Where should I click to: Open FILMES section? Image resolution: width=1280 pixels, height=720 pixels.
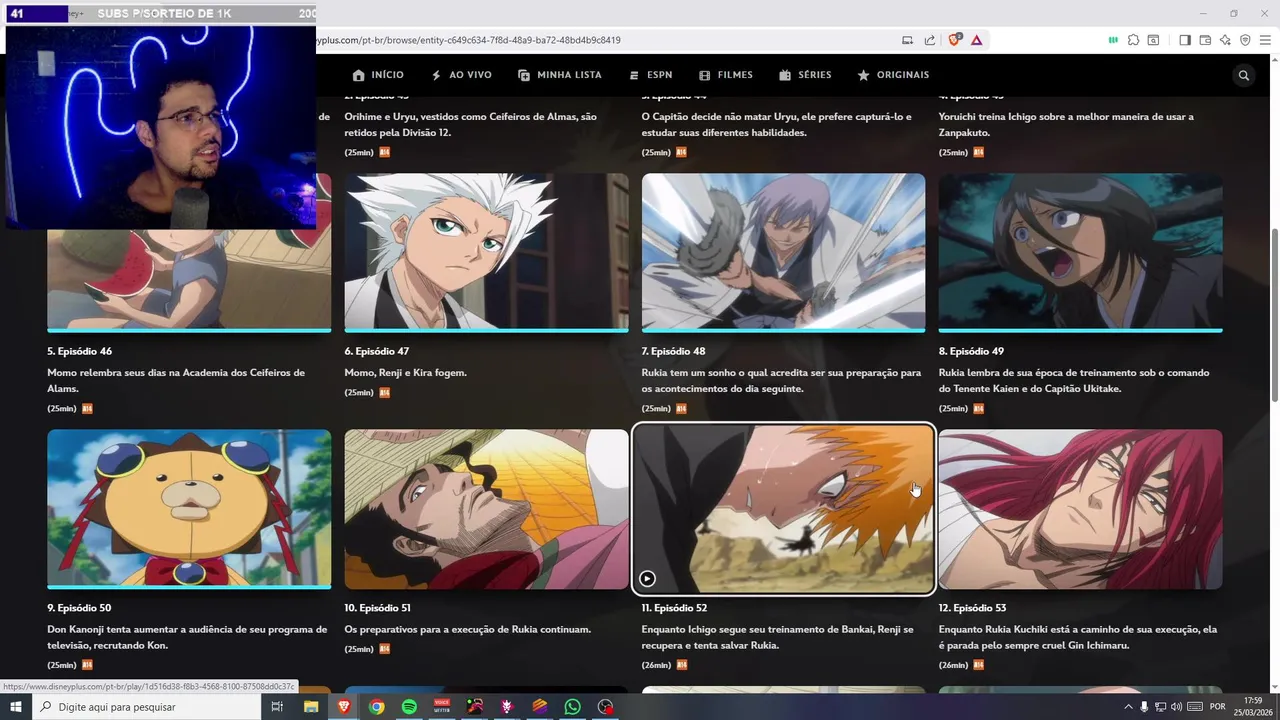[726, 75]
